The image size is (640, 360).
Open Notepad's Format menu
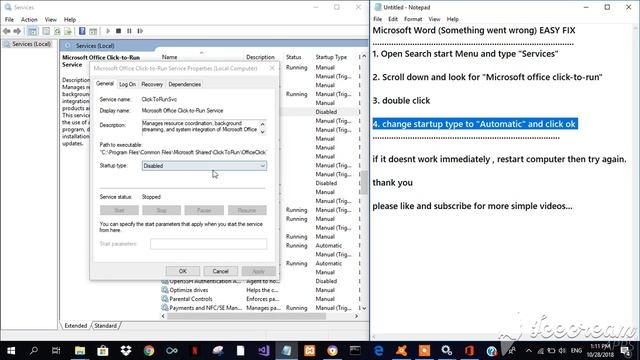[x=413, y=19]
